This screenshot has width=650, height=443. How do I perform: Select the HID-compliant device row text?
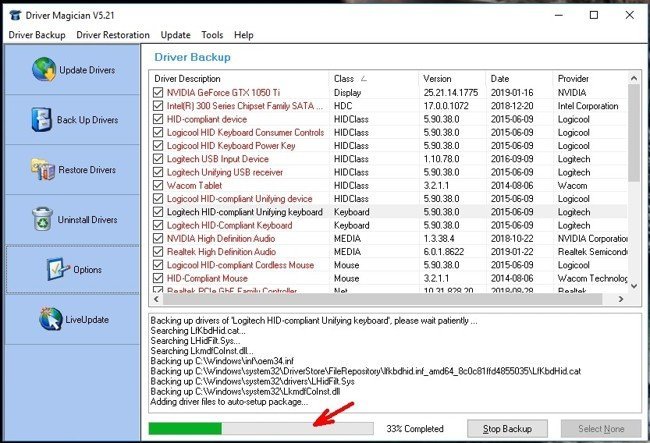(207, 119)
